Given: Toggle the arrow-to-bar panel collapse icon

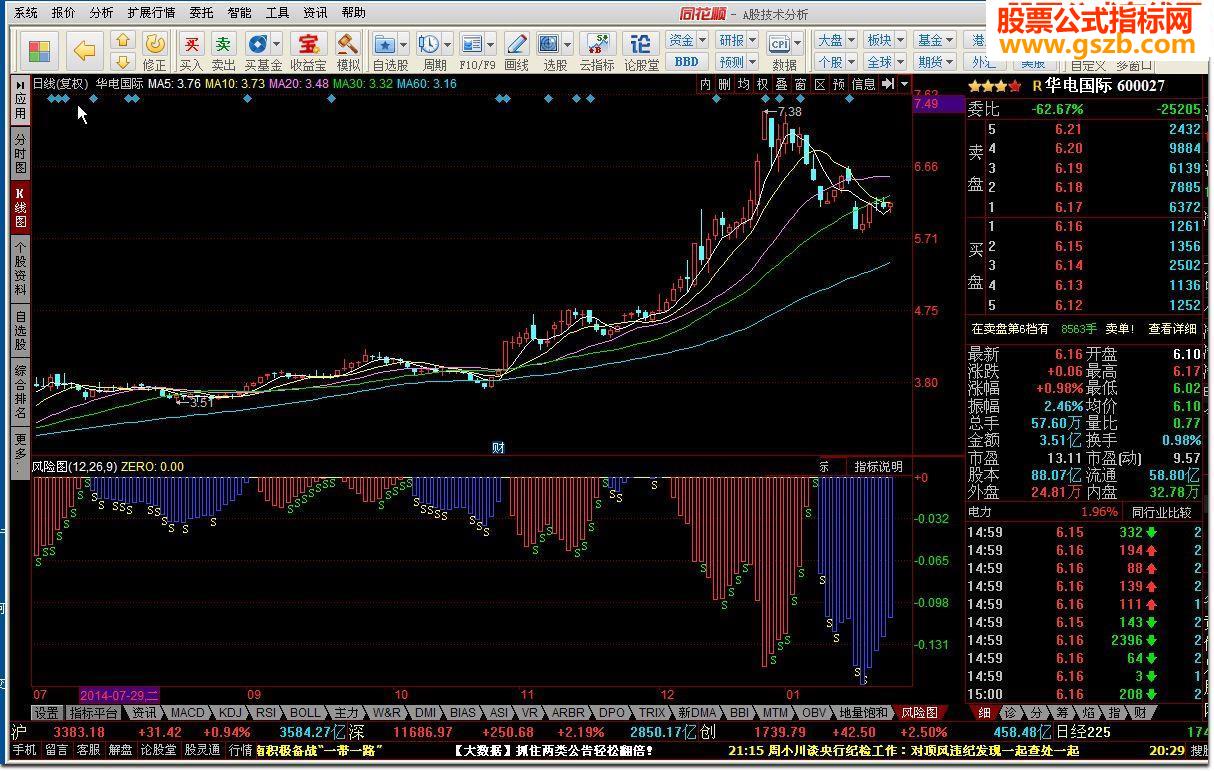Looking at the screenshot, I should click(887, 85).
